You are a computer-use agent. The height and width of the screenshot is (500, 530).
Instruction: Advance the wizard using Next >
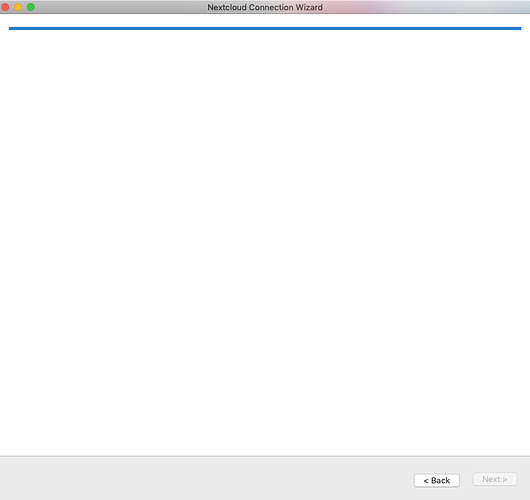(x=495, y=479)
